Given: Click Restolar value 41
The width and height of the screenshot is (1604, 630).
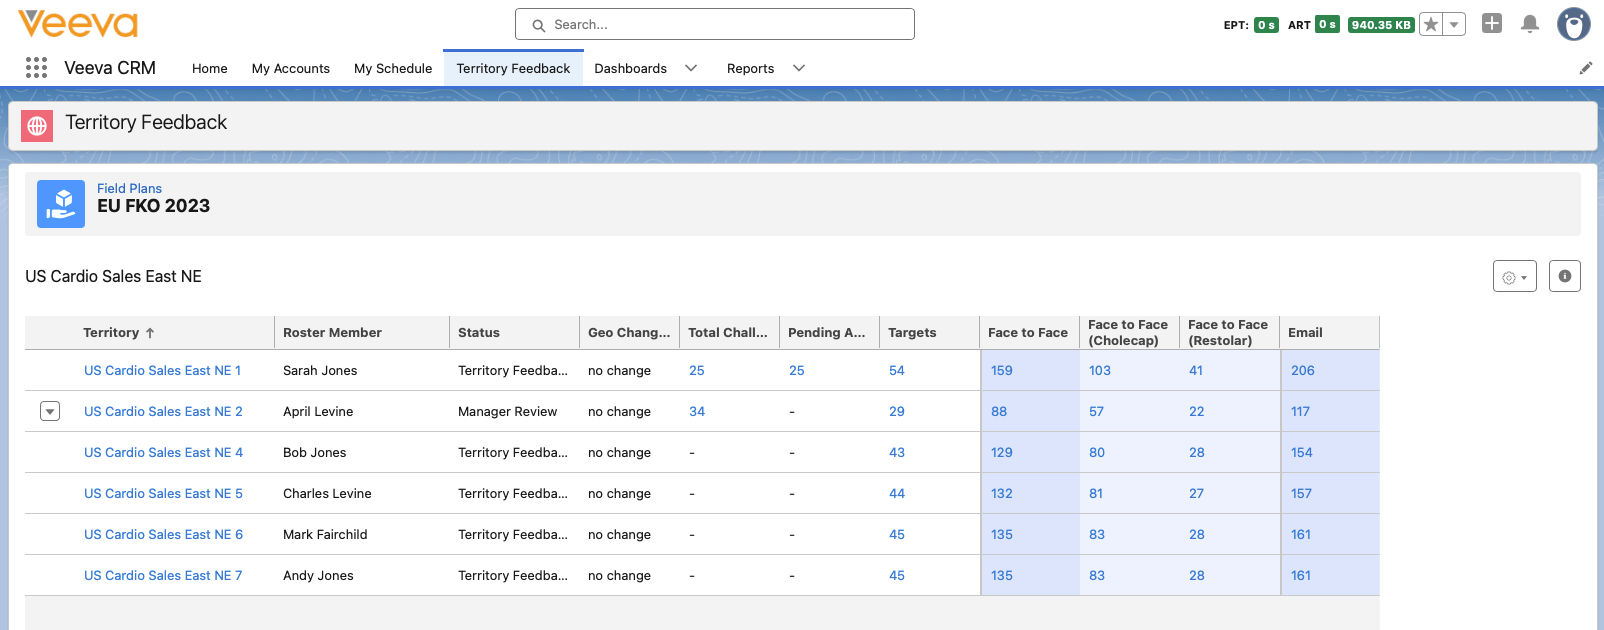Looking at the screenshot, I should pyautogui.click(x=1196, y=370).
